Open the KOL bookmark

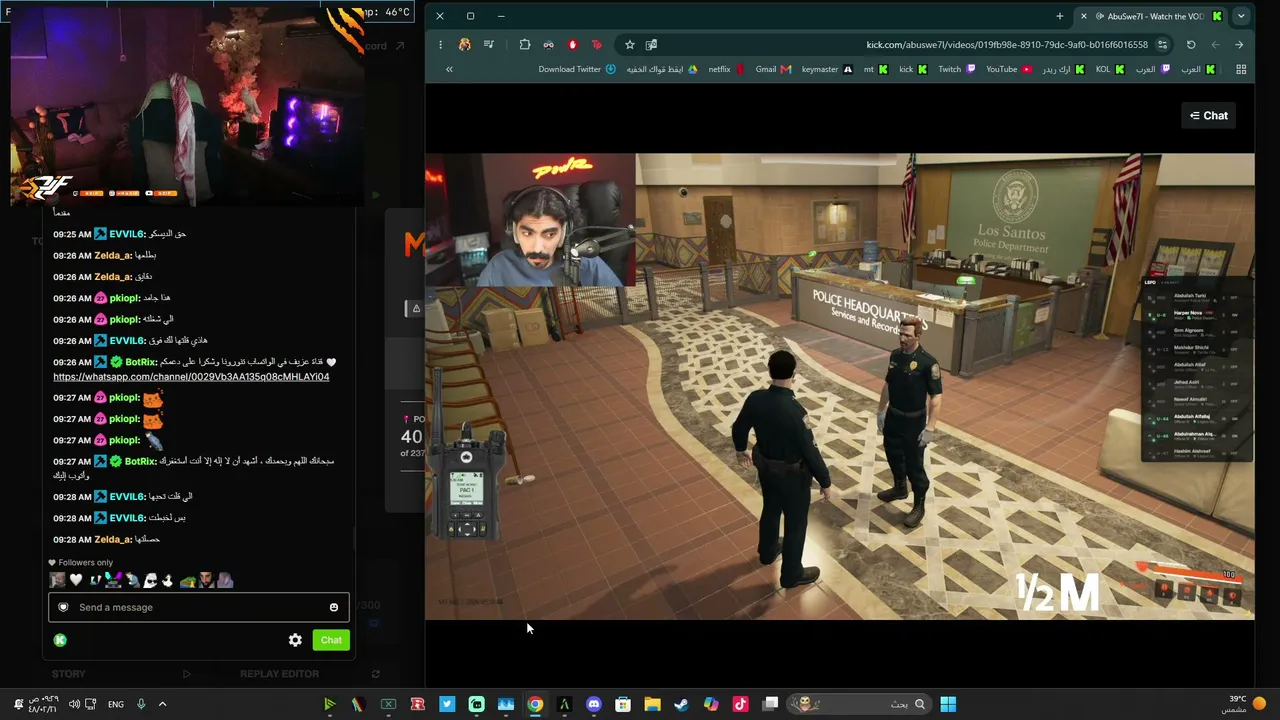(1111, 69)
